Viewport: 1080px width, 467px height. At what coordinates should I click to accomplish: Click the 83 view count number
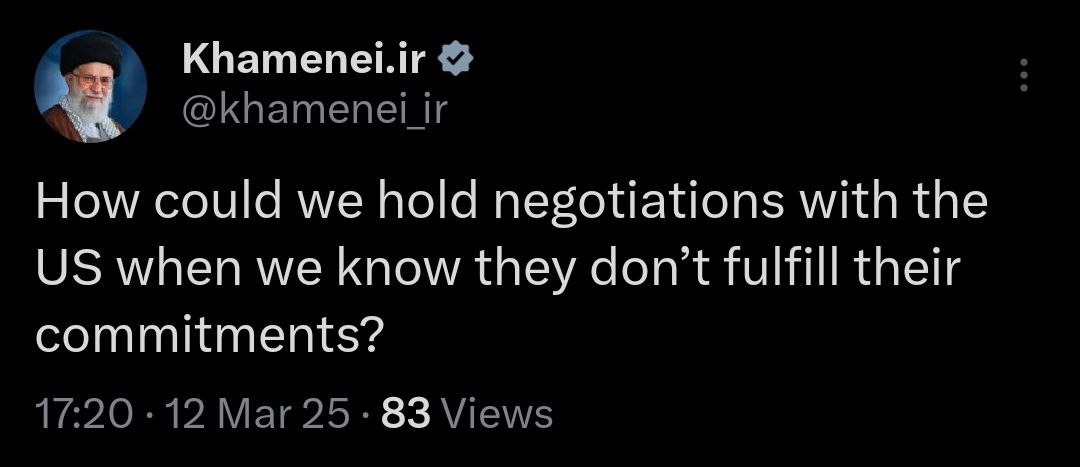point(406,413)
